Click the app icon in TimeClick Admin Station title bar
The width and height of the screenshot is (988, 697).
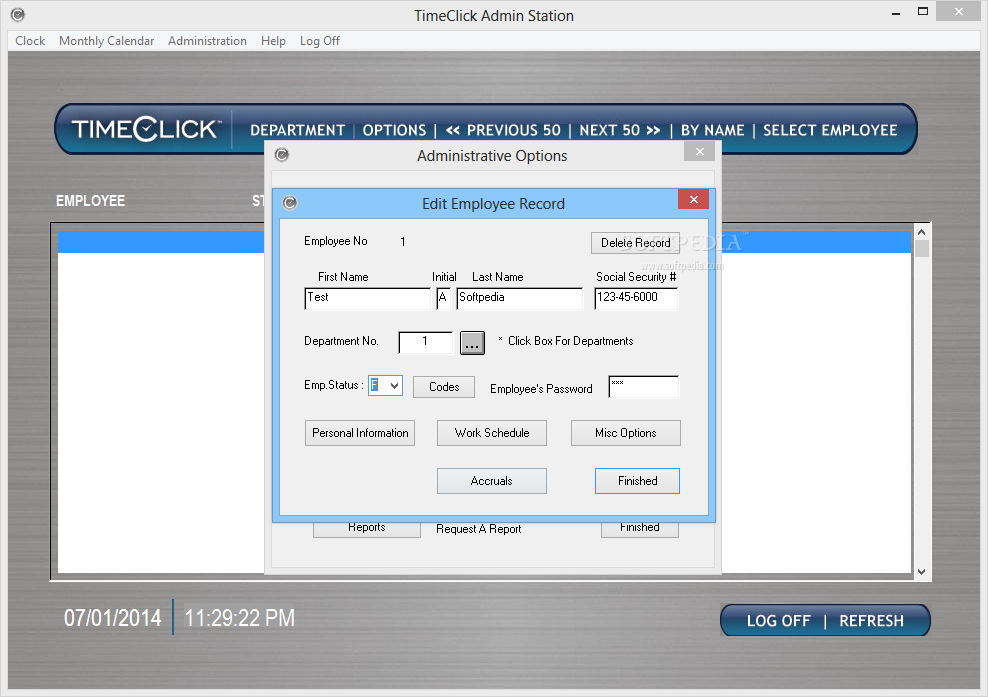pos(18,14)
